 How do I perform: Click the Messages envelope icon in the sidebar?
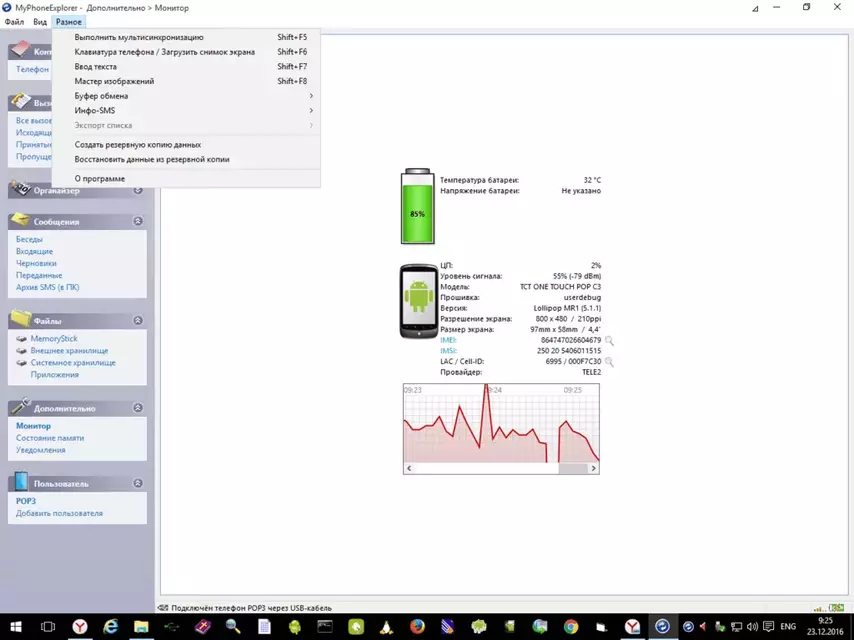[20, 219]
